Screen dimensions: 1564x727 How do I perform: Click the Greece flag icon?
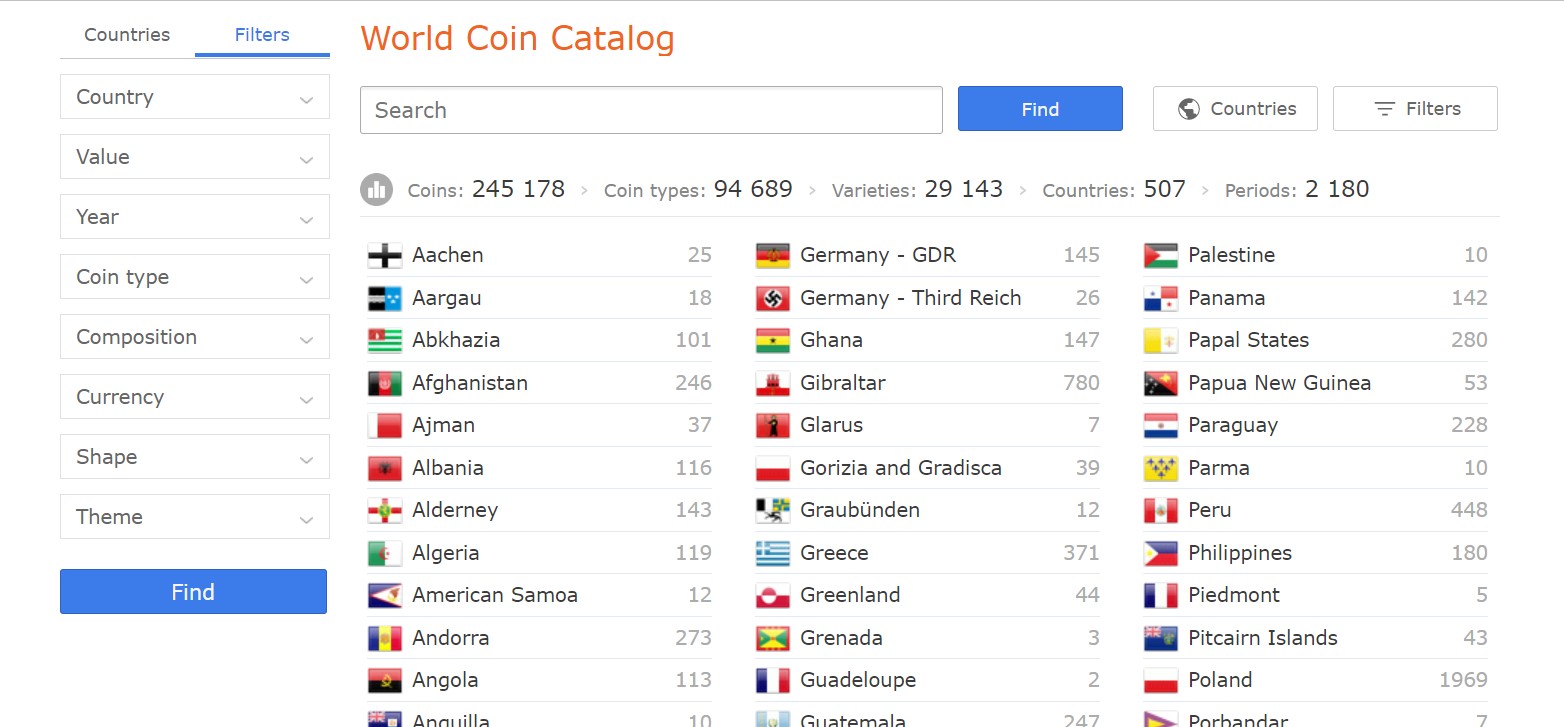click(x=773, y=553)
